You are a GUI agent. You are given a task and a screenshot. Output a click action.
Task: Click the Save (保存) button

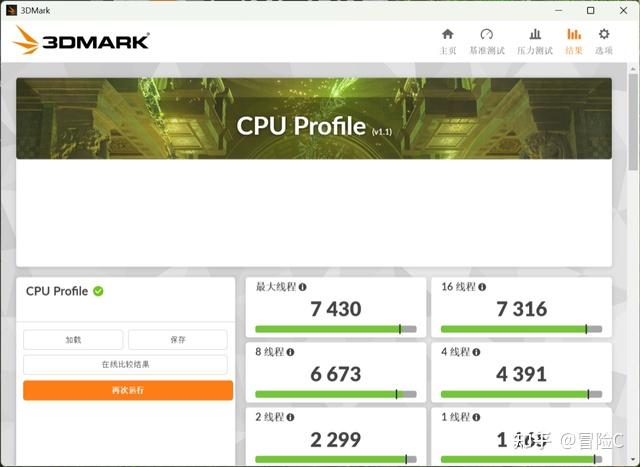coord(178,340)
